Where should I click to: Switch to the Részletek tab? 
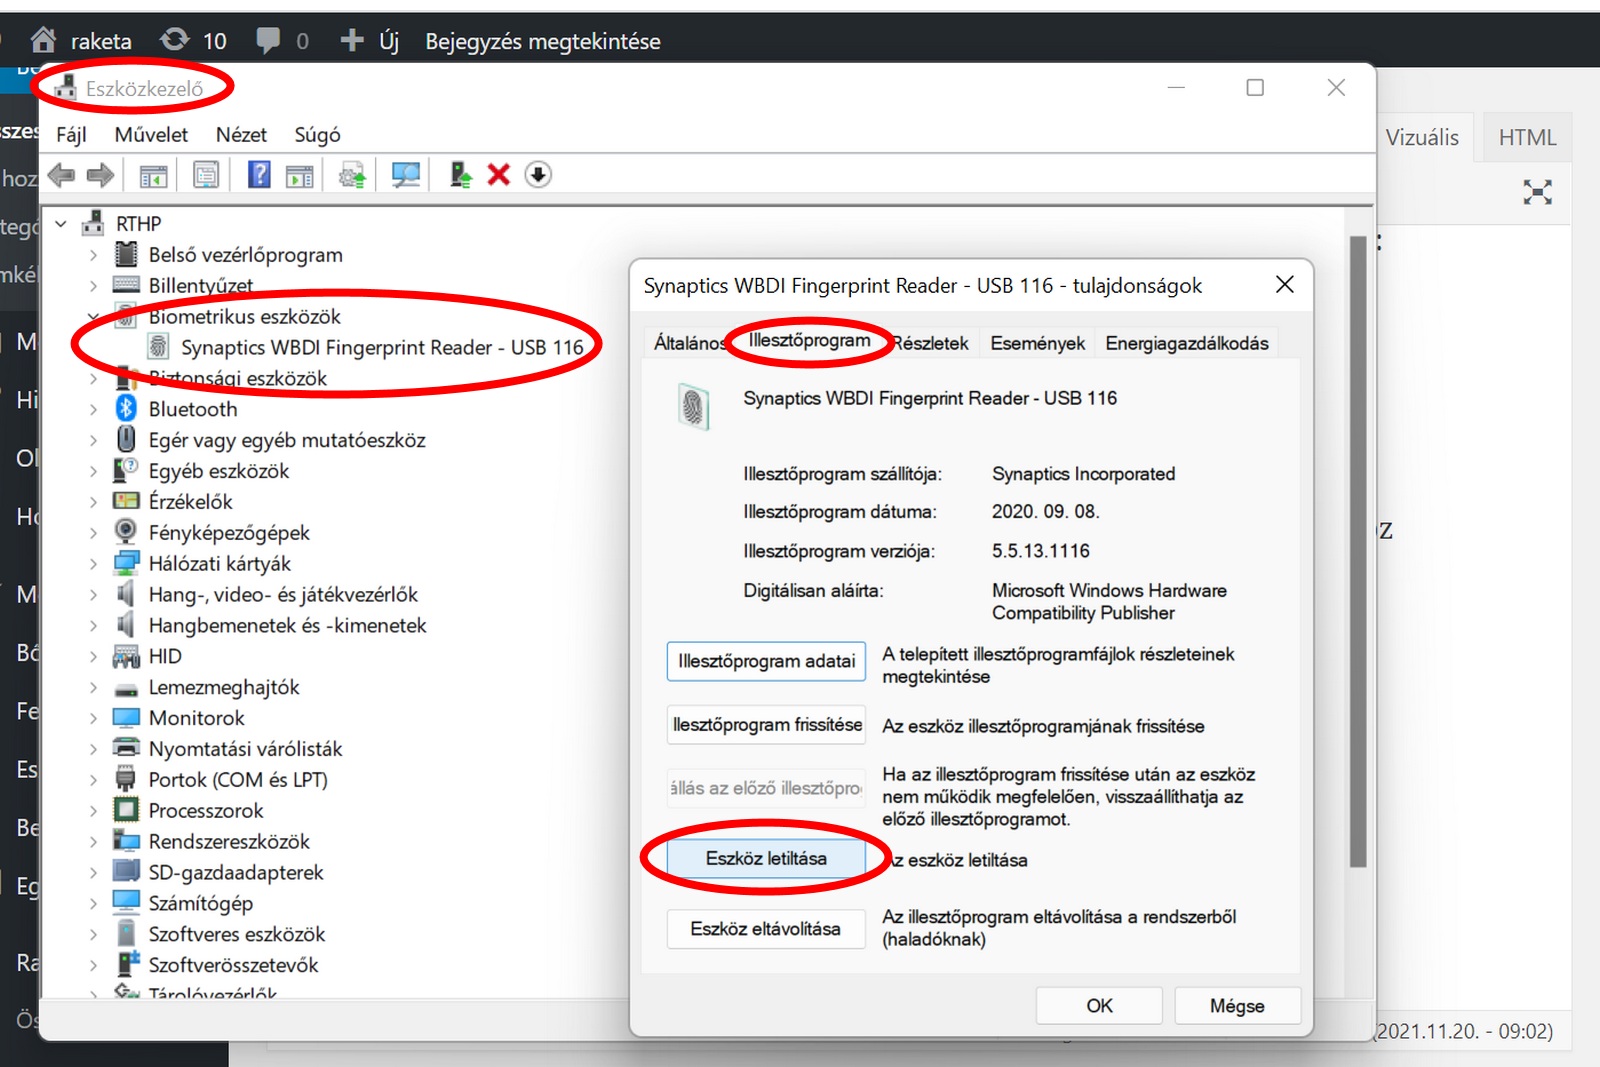pyautogui.click(x=931, y=344)
